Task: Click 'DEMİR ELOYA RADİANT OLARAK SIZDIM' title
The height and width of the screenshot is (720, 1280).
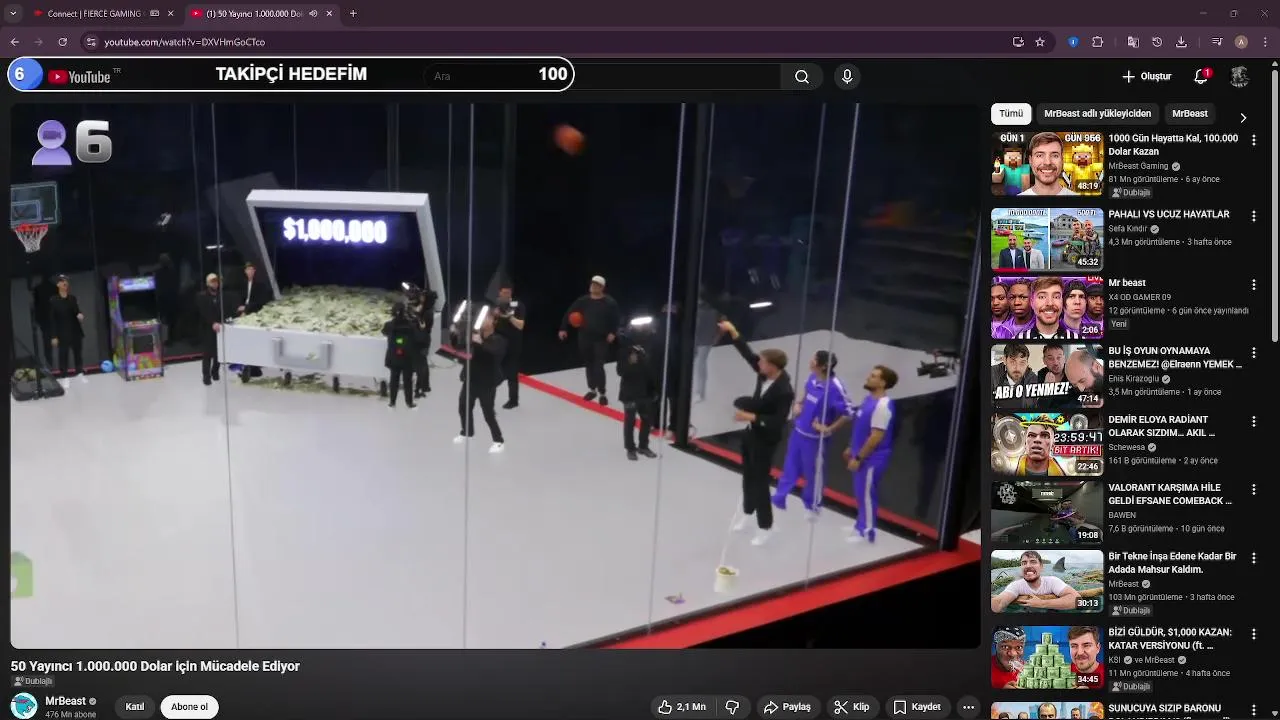Action: coord(1162,426)
